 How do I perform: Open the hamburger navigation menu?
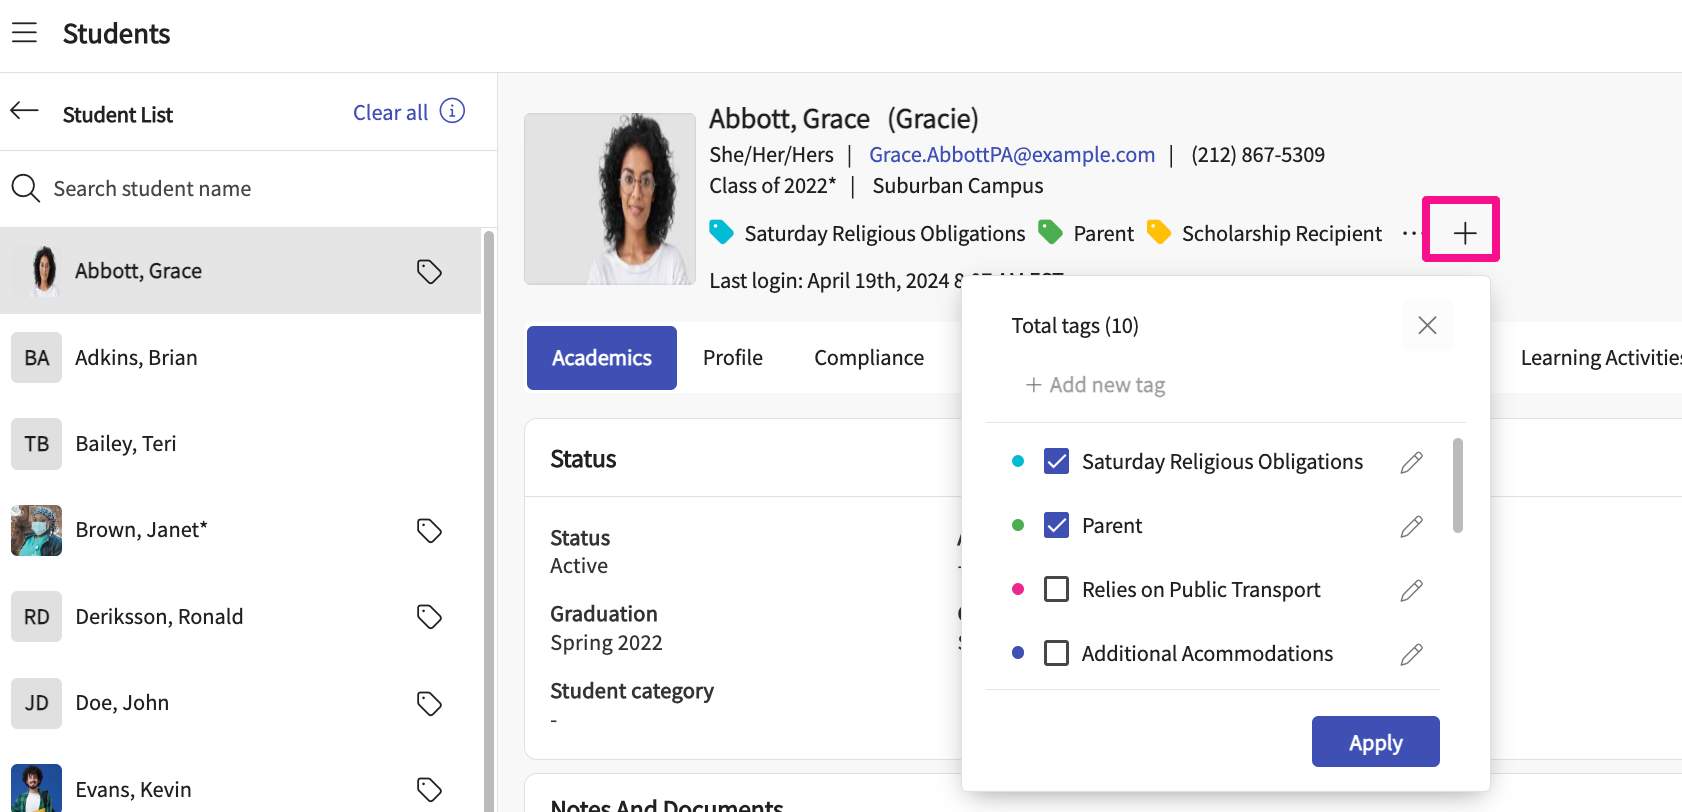coord(24,33)
